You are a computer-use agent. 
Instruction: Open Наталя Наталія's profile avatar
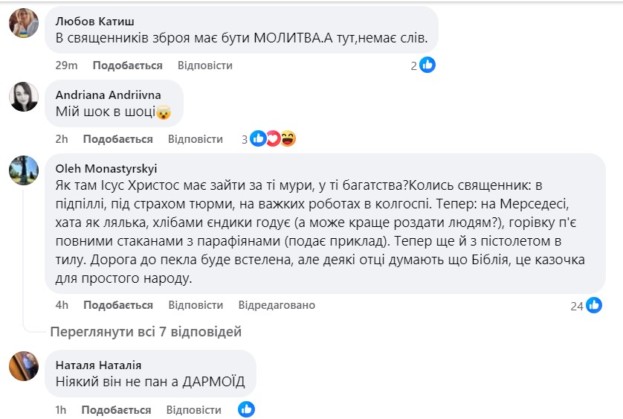(x=23, y=366)
